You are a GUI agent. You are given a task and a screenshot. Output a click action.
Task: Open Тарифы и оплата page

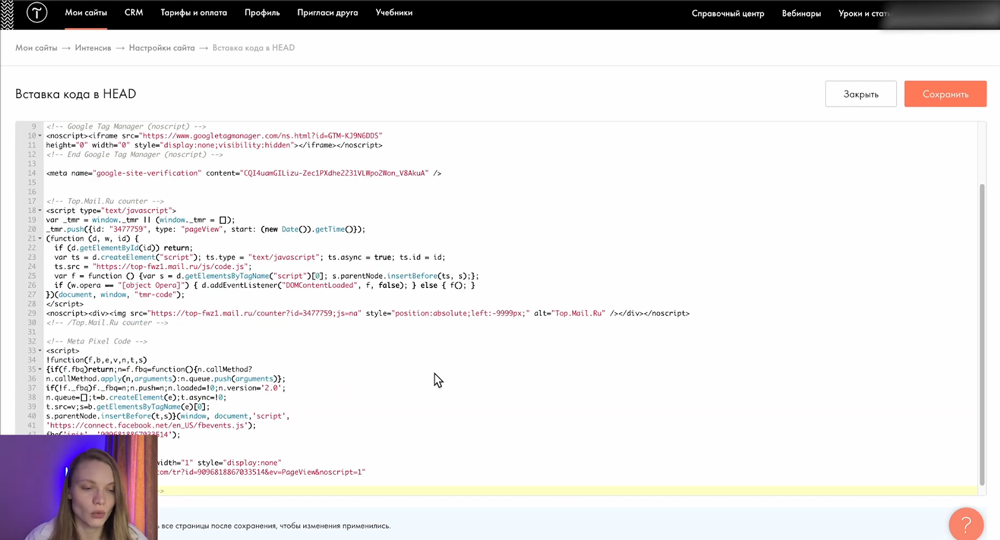pos(193,13)
